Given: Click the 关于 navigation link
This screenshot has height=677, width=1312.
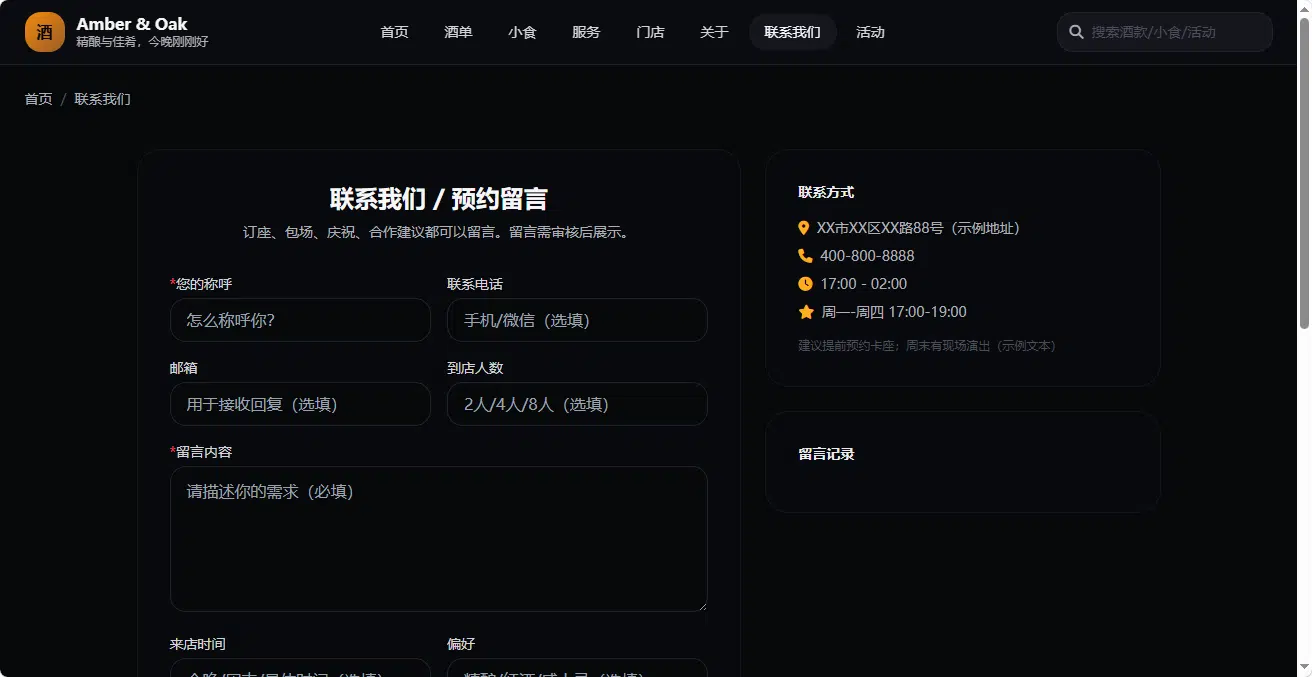Looking at the screenshot, I should pyautogui.click(x=714, y=32).
